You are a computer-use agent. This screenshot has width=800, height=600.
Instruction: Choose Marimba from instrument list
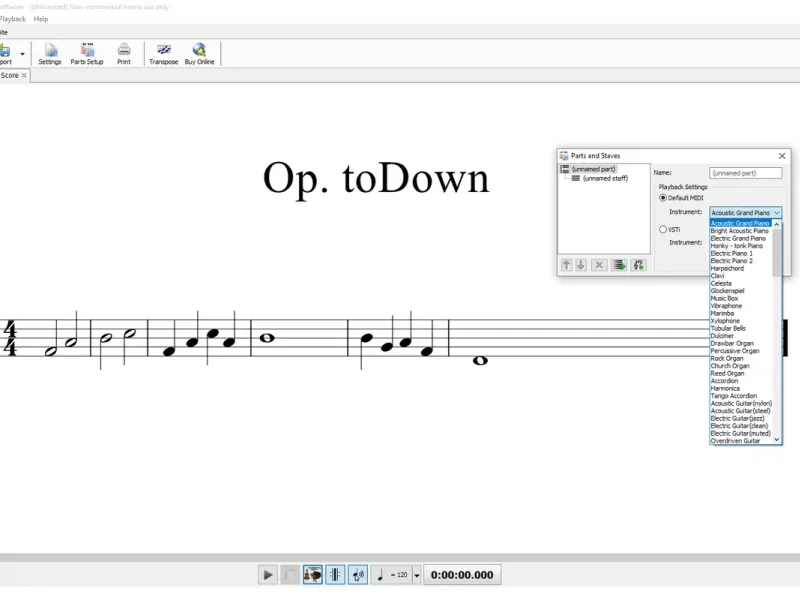point(722,313)
